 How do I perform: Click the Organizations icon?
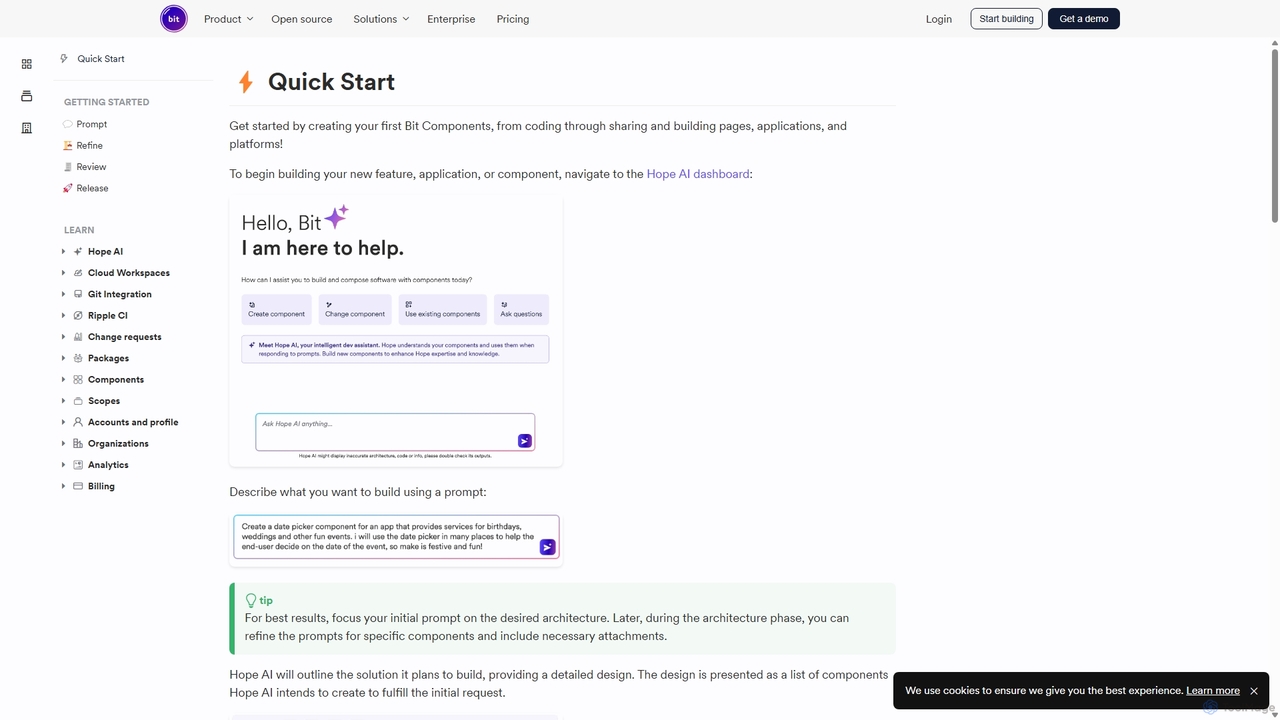[x=78, y=444]
